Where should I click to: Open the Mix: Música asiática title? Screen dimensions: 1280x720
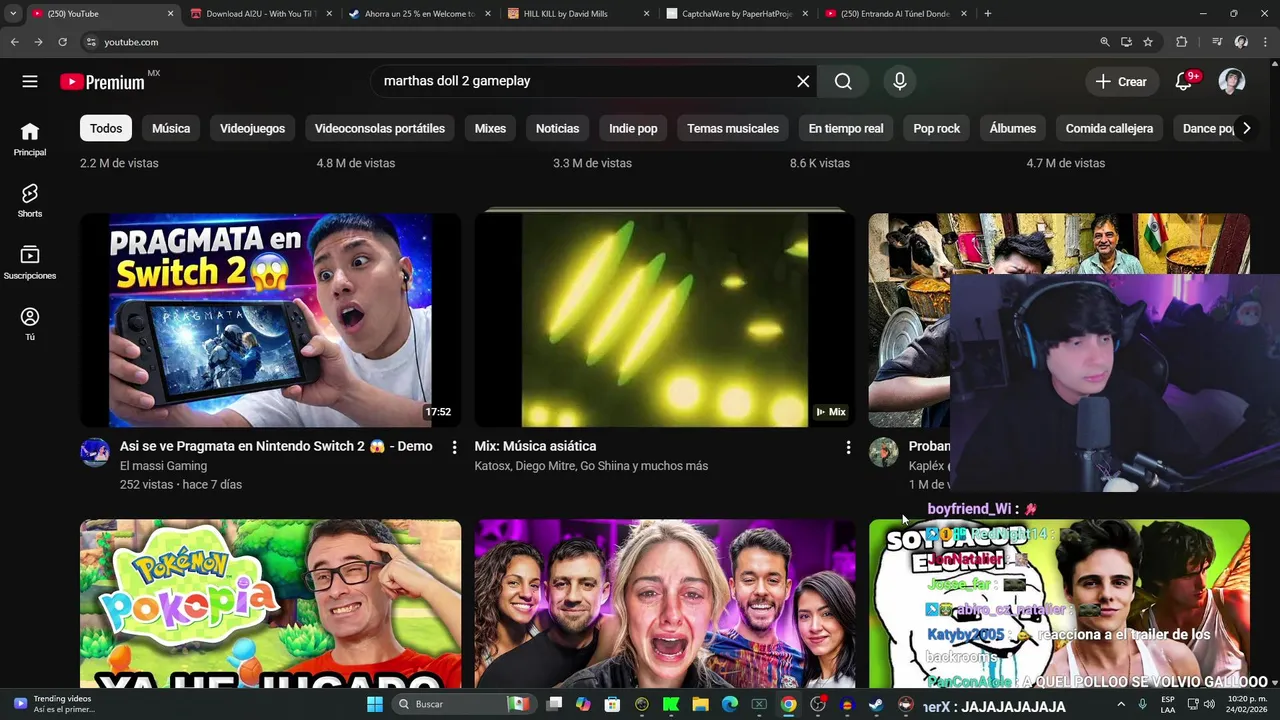click(x=535, y=446)
